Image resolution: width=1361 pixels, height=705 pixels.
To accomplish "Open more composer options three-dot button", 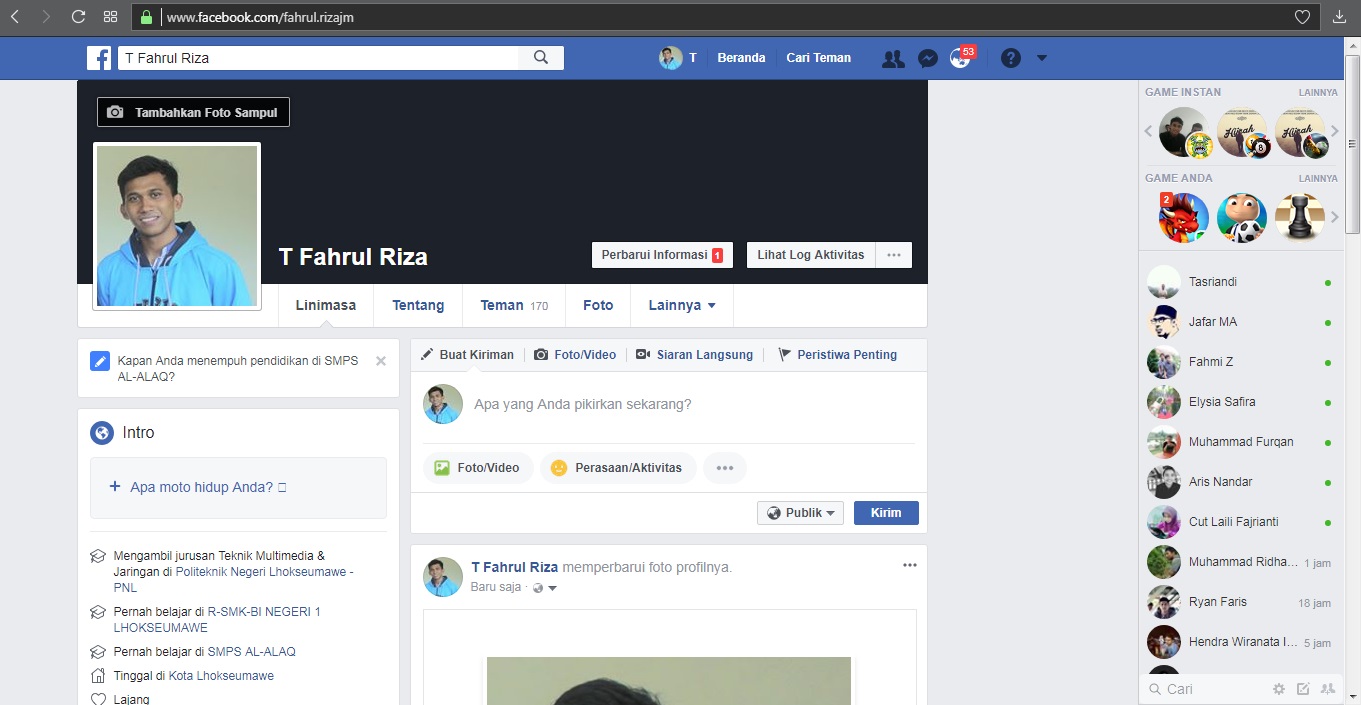I will 725,467.
